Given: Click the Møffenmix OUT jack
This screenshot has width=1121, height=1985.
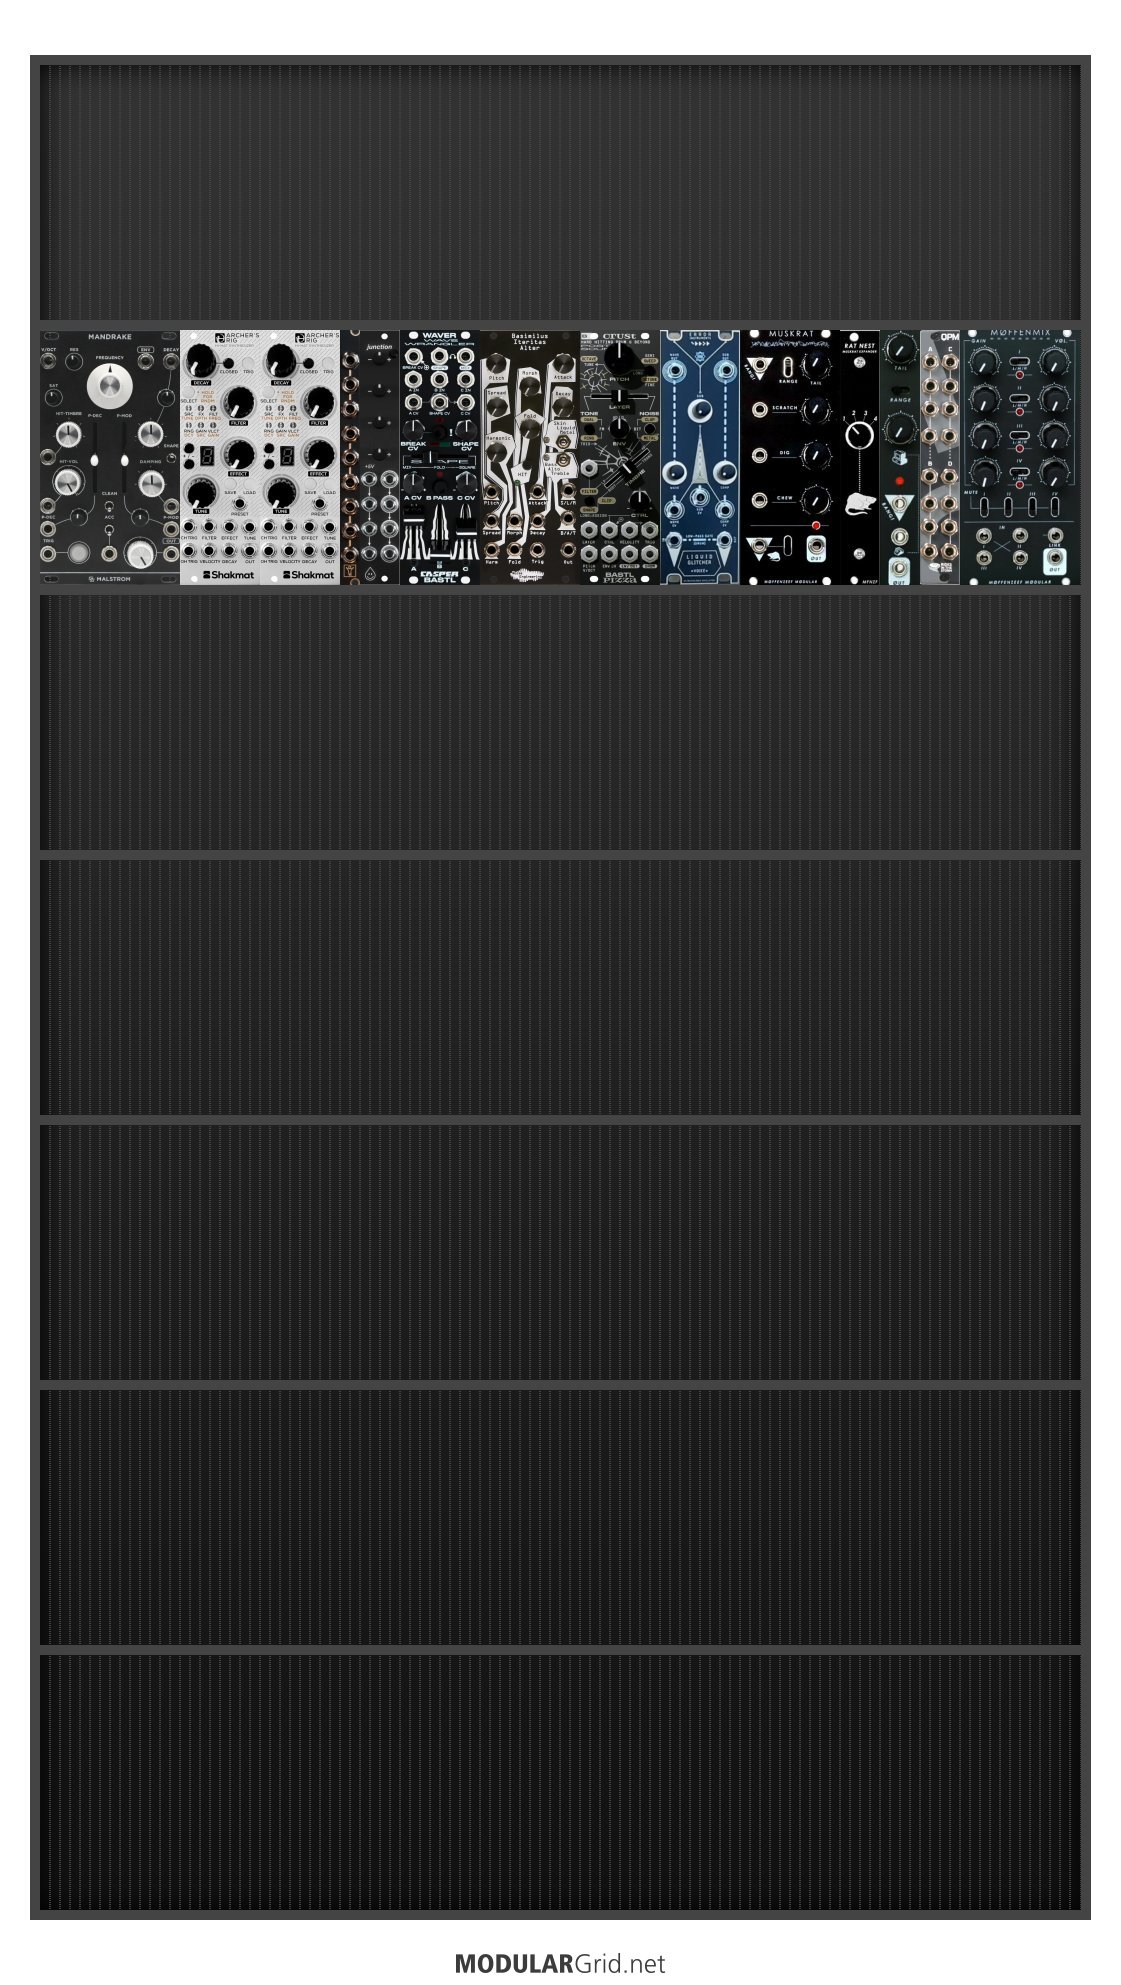Looking at the screenshot, I should tap(1055, 557).
